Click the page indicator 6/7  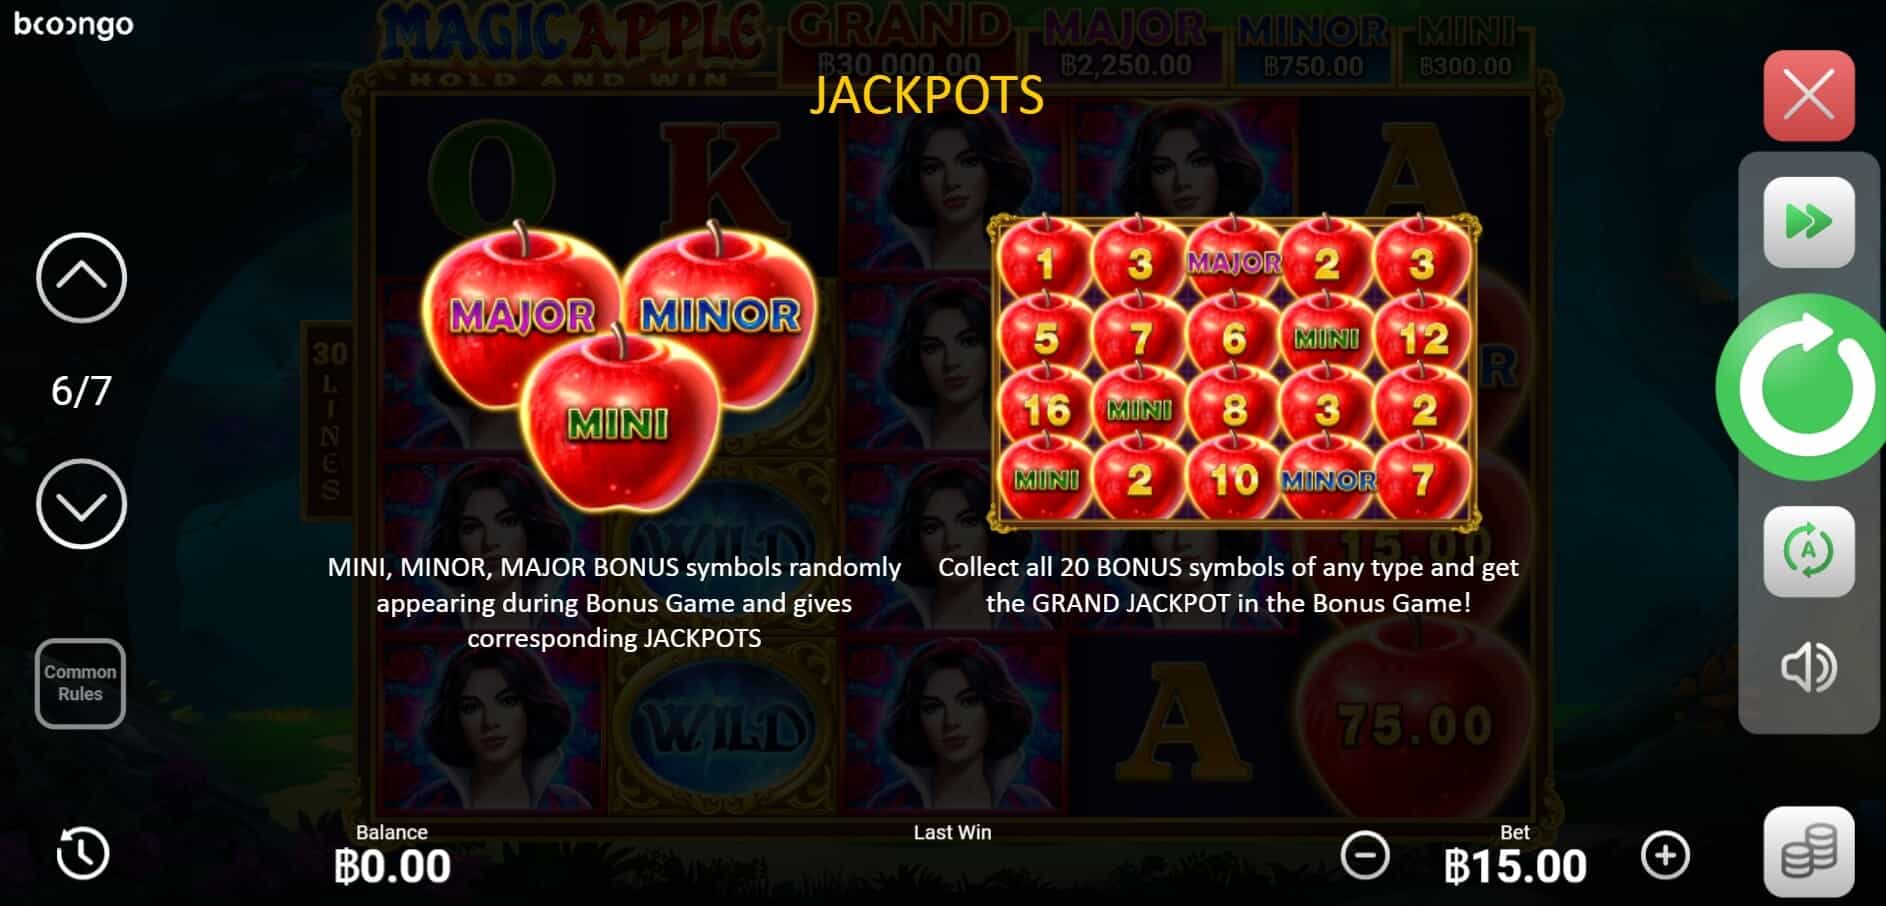(x=81, y=390)
